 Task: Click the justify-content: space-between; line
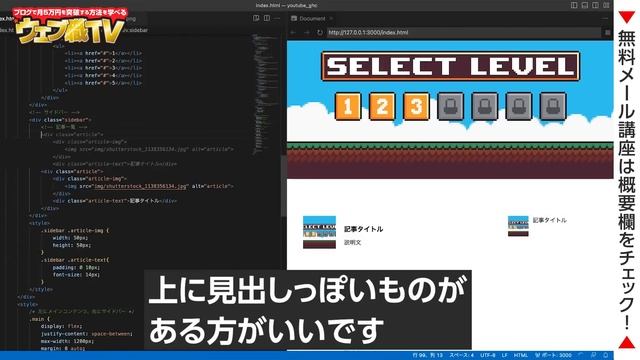click(87, 333)
